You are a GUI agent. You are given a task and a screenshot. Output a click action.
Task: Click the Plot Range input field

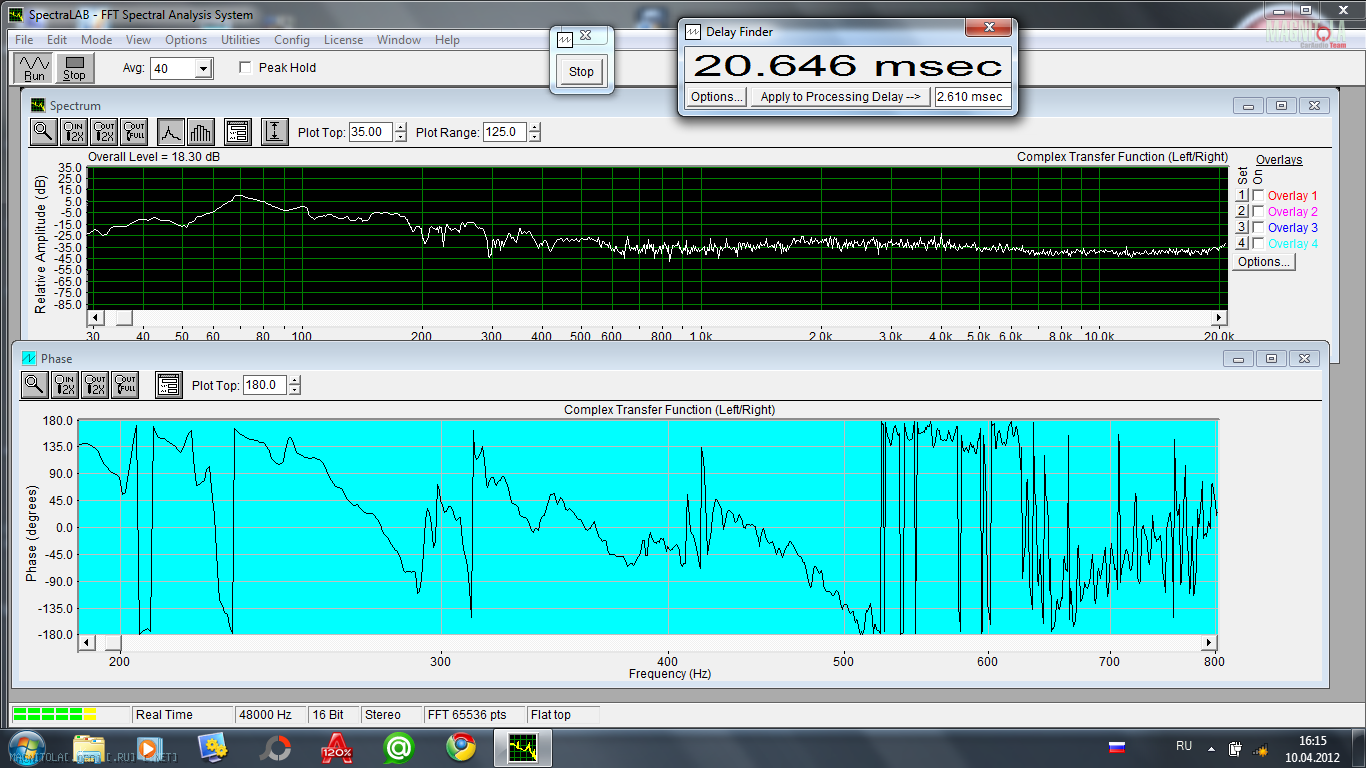pos(505,132)
